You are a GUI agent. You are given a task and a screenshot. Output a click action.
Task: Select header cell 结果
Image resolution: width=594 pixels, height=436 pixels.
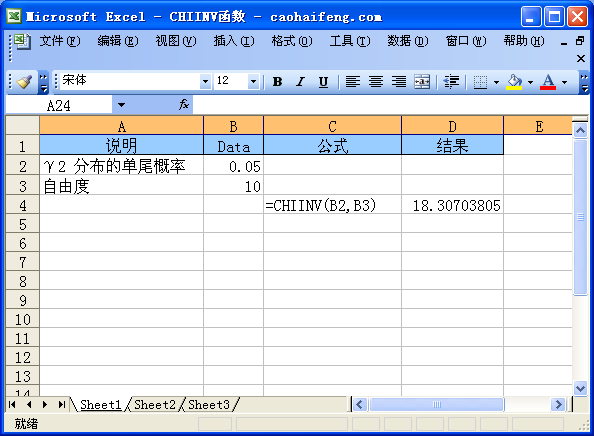[452, 145]
